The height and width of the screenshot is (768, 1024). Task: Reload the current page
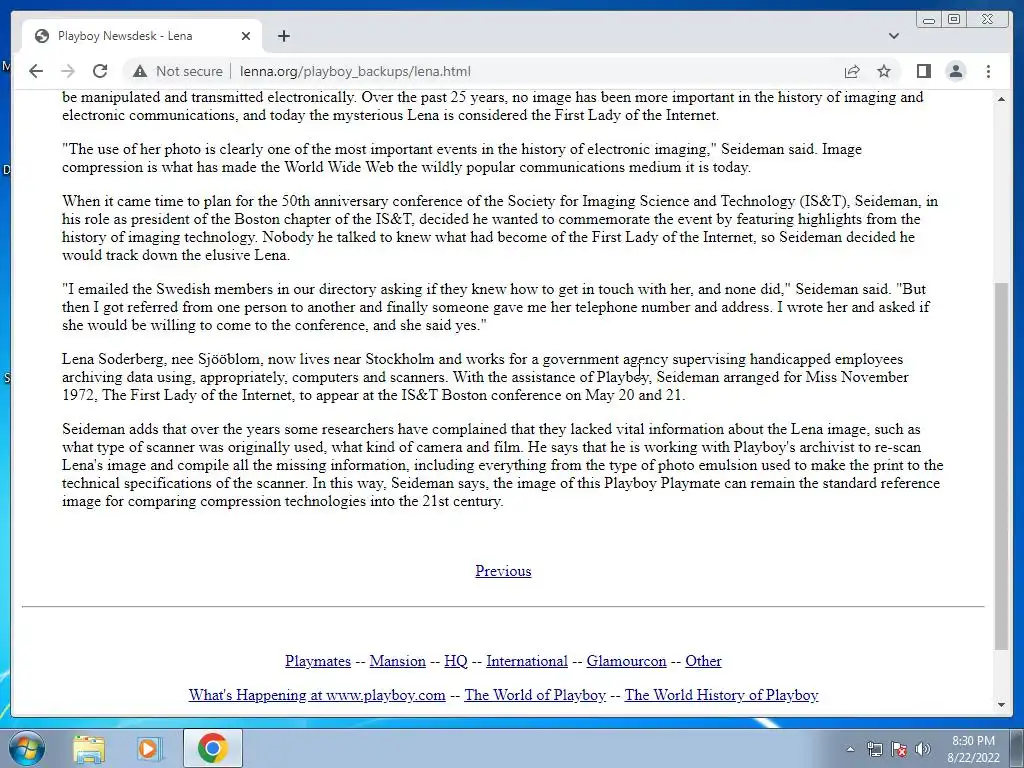100,71
